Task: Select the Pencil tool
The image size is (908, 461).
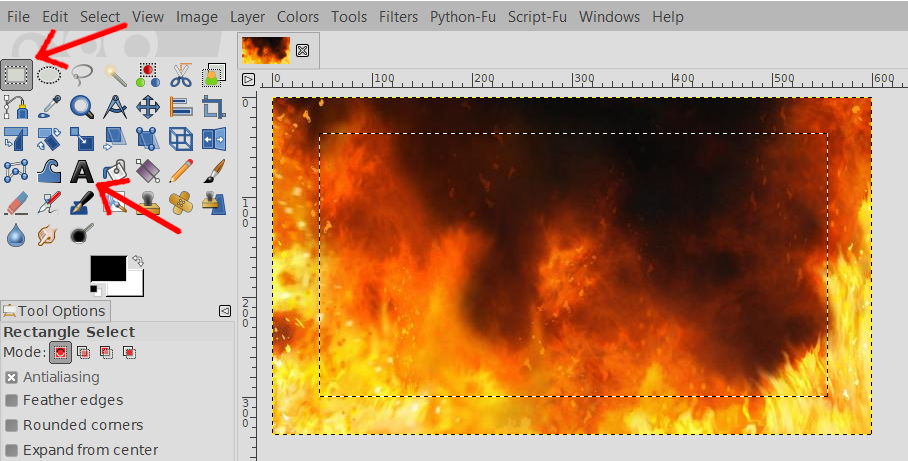Action: [x=181, y=171]
